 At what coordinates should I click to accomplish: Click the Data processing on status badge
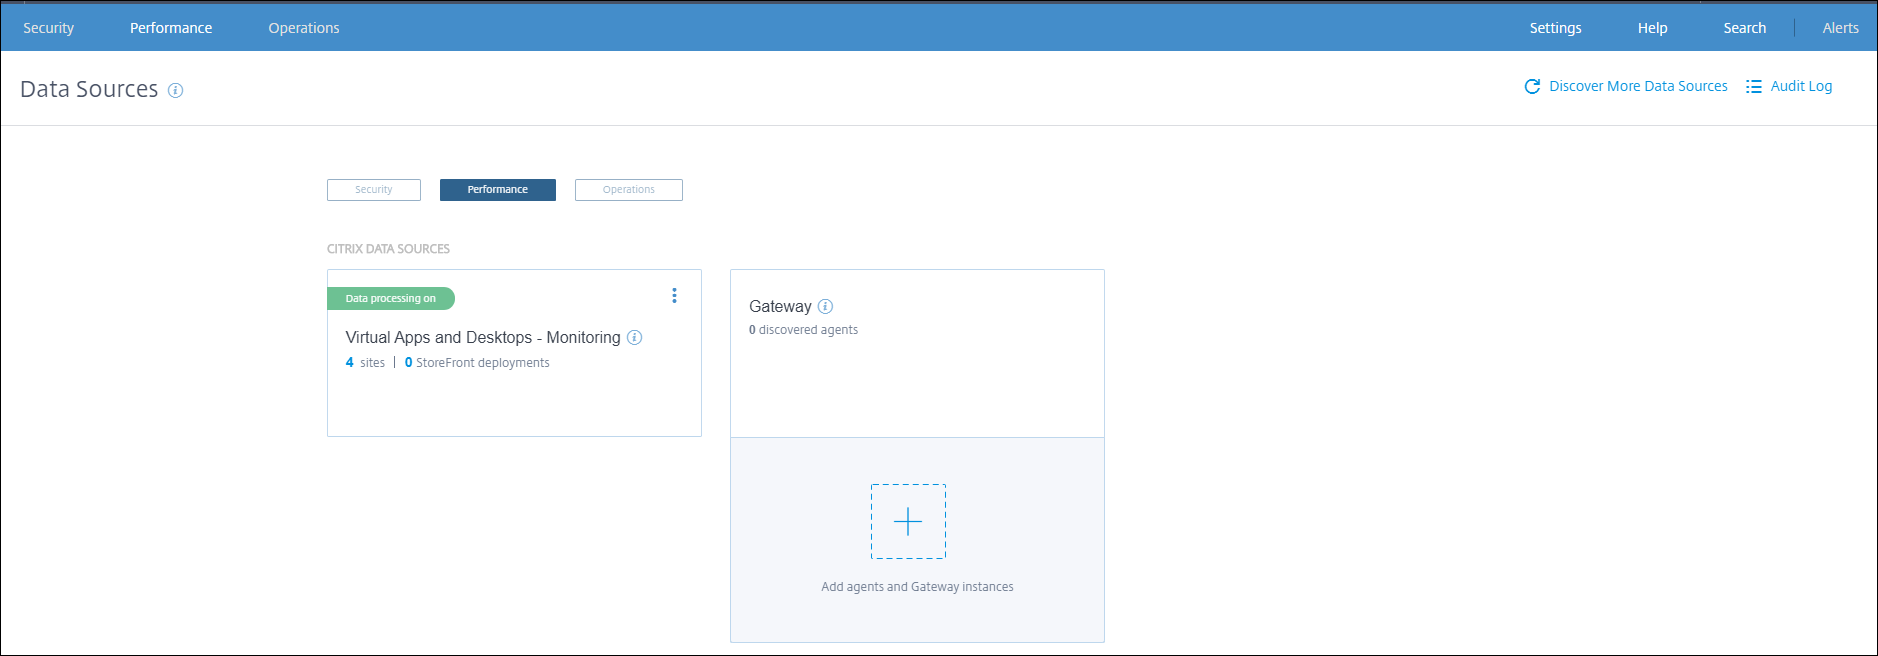pyautogui.click(x=391, y=298)
